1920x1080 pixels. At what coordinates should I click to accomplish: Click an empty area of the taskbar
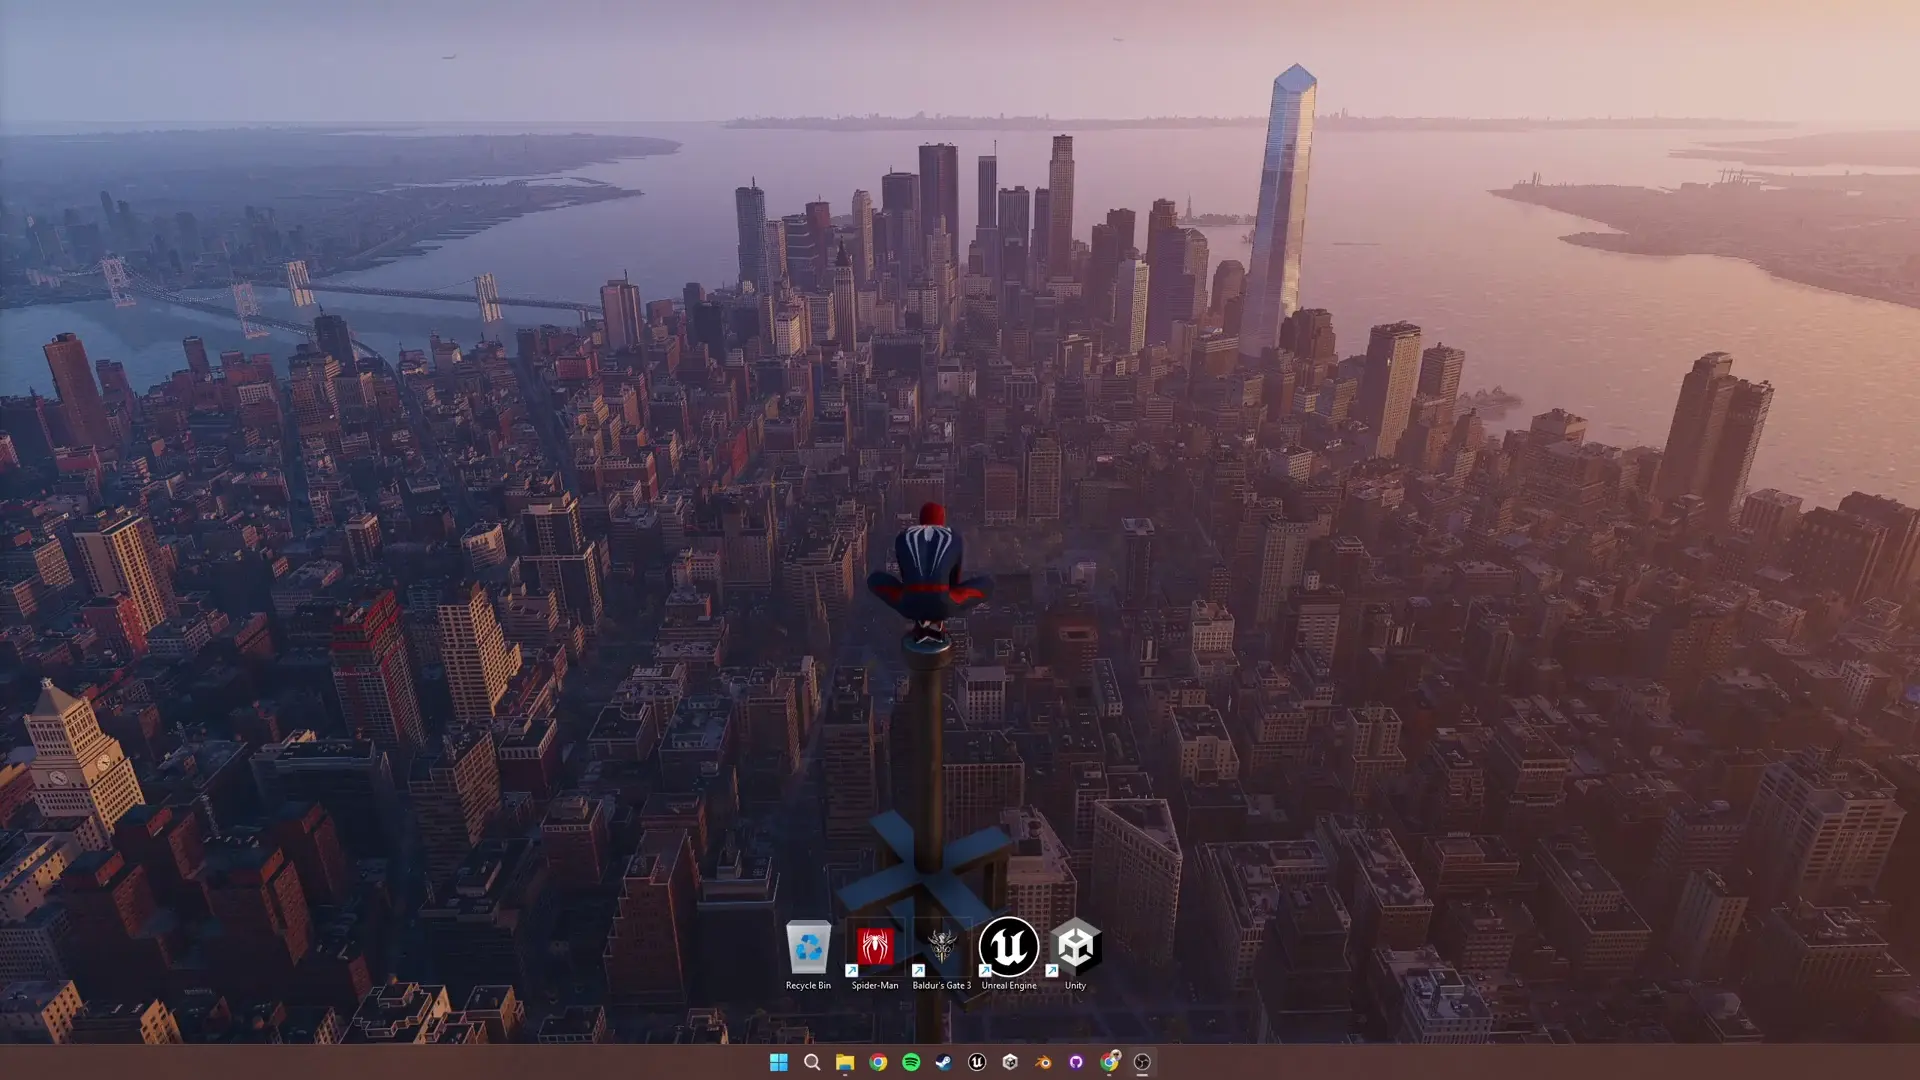[x=1500, y=1063]
